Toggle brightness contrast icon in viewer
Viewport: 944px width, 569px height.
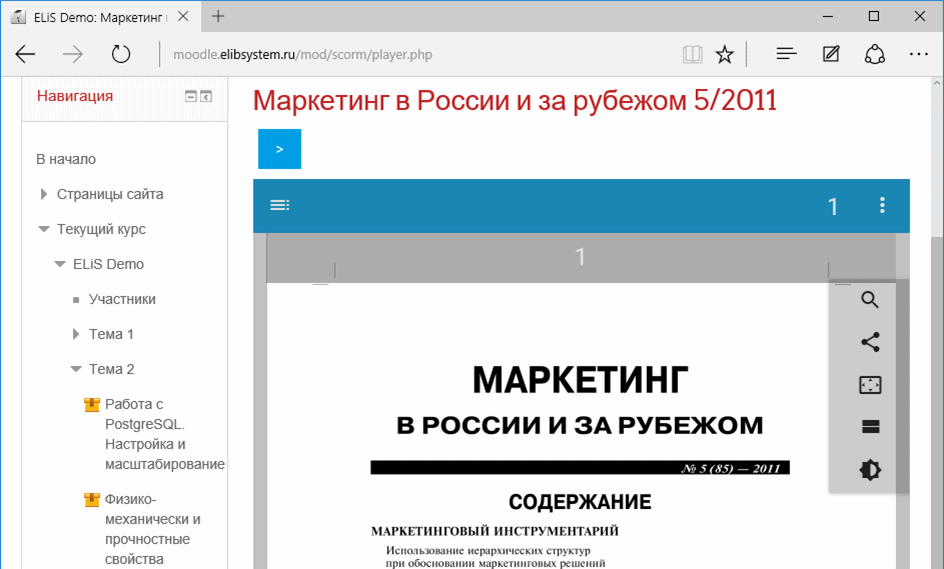click(x=869, y=470)
